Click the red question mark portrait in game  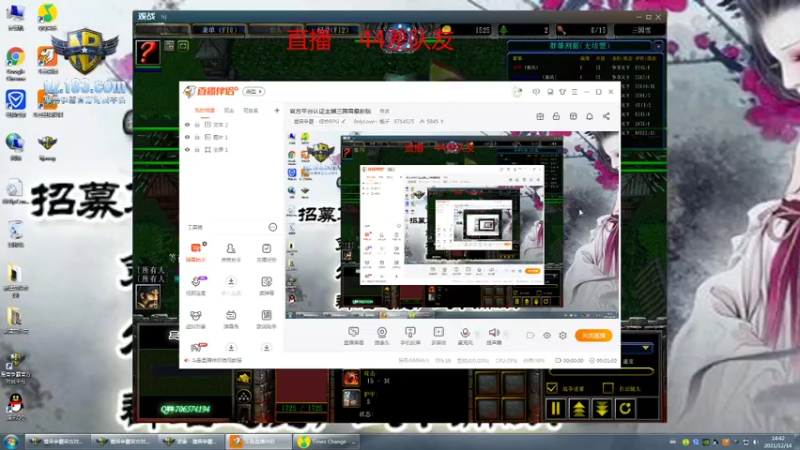point(148,53)
